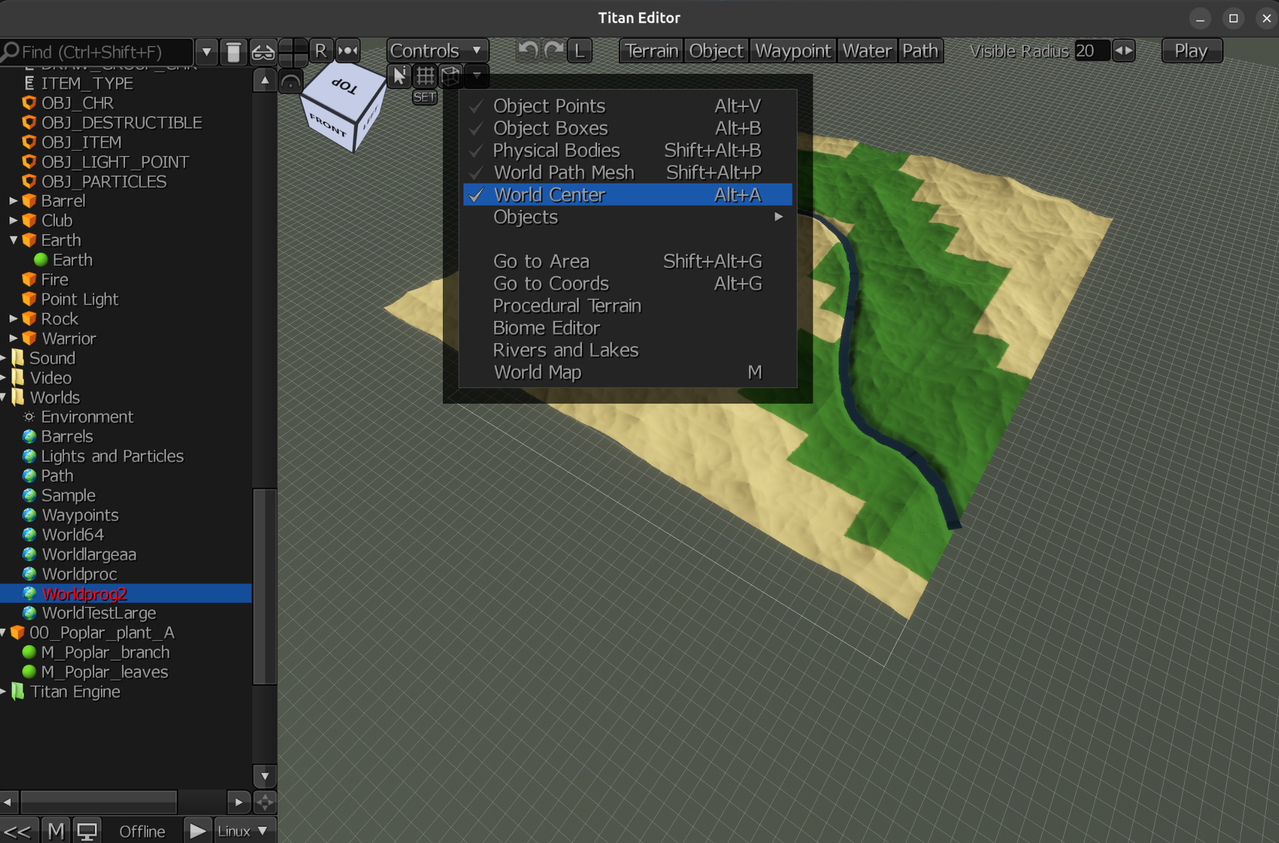Click the dots-with-arrows icon next to R
Image resolution: width=1279 pixels, height=843 pixels.
(x=347, y=51)
